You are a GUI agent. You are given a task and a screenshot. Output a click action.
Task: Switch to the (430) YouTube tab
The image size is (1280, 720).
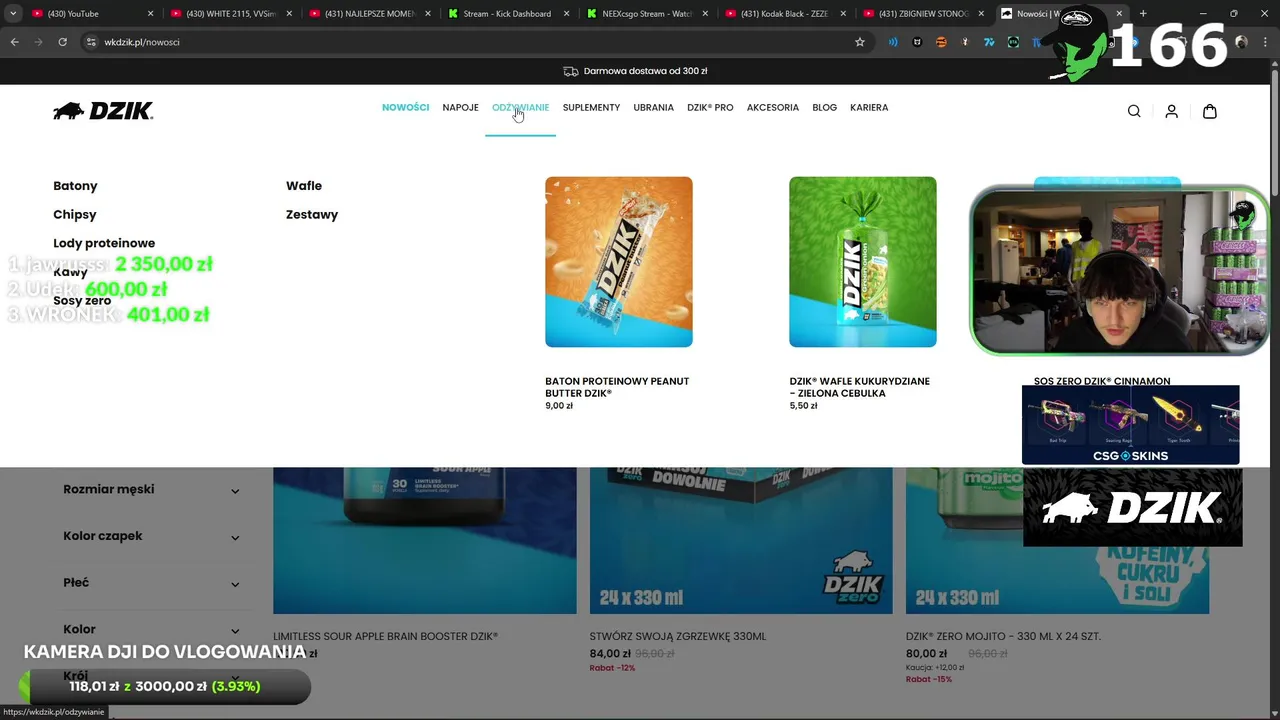(92, 13)
